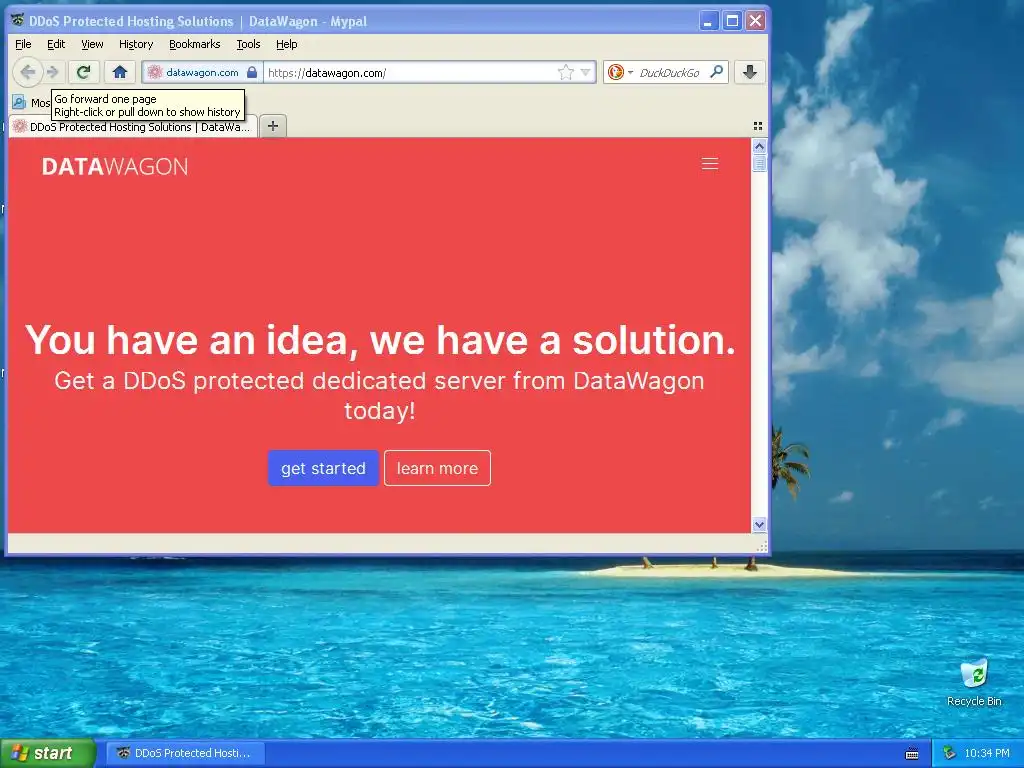Click the headline "You have an idea, we have a solution."
The width and height of the screenshot is (1024, 768).
point(380,340)
